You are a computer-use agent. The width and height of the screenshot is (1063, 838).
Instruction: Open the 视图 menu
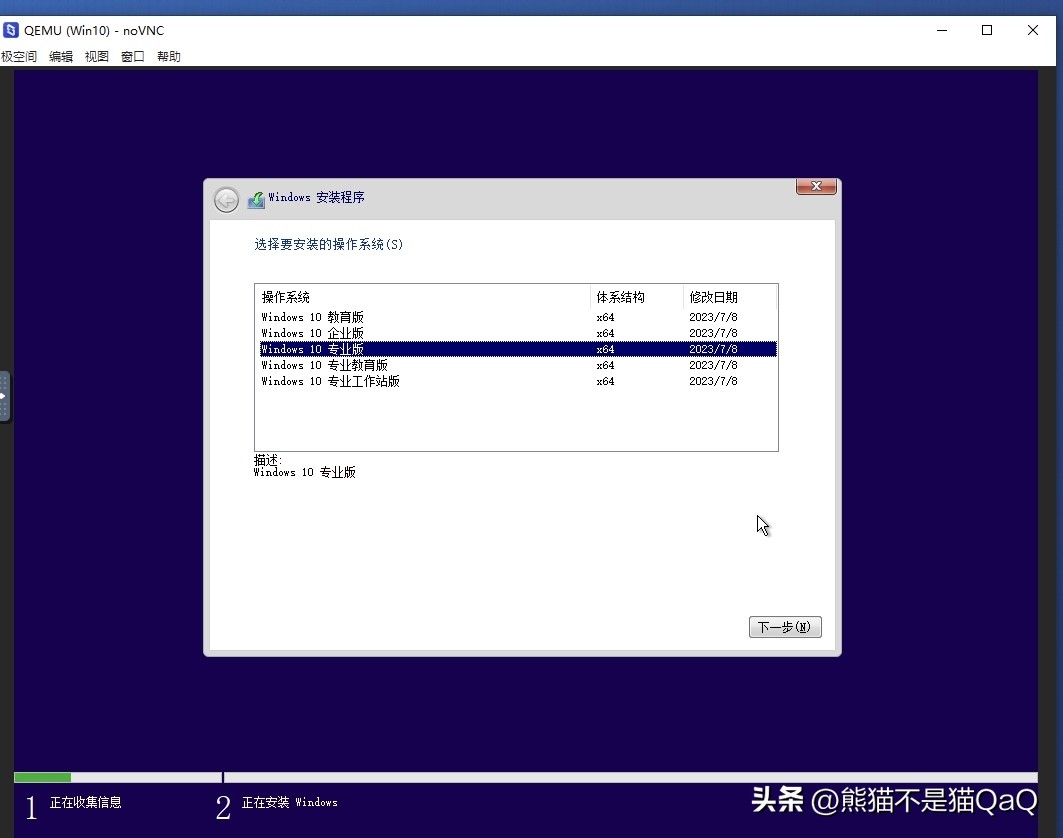coord(97,56)
